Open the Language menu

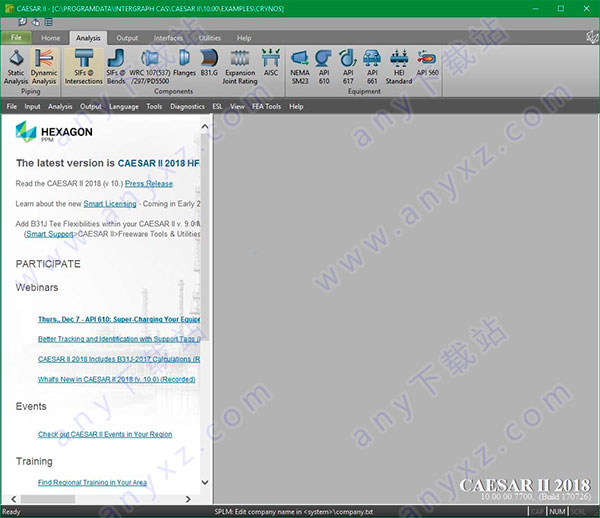click(124, 106)
